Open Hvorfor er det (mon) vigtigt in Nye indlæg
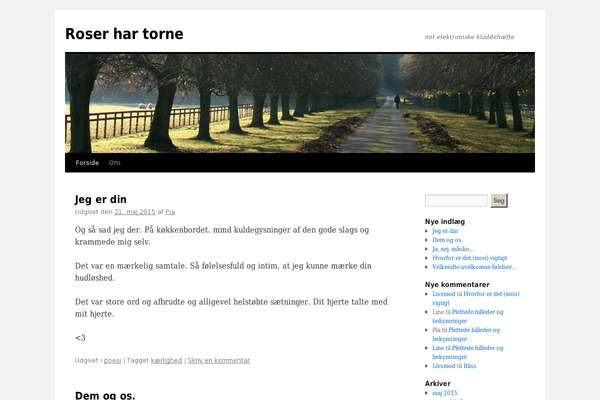This screenshot has height=400, width=600. coord(470,258)
